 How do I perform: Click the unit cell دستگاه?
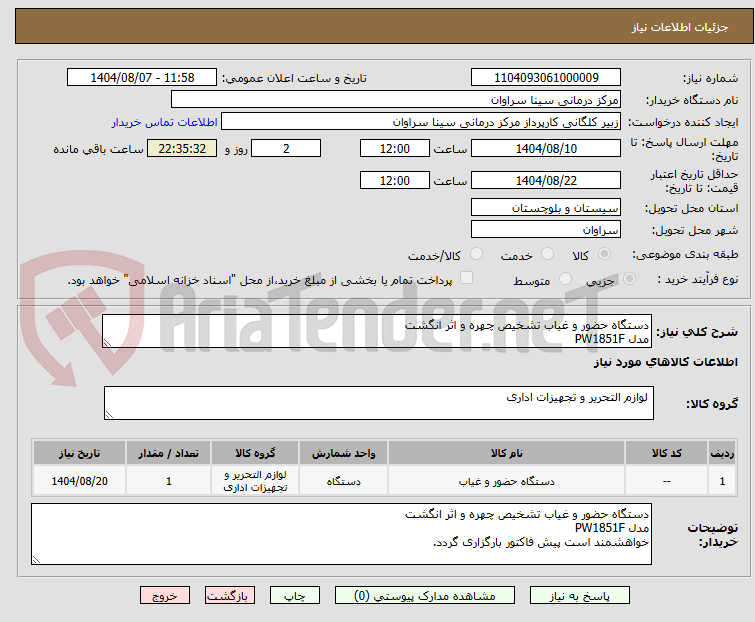(343, 481)
